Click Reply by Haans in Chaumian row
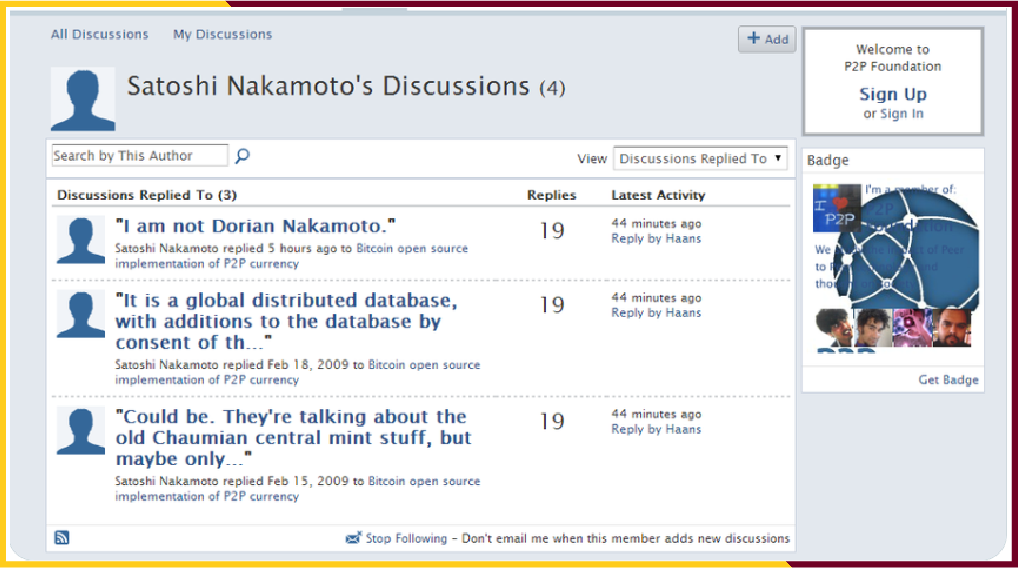 tap(656, 430)
